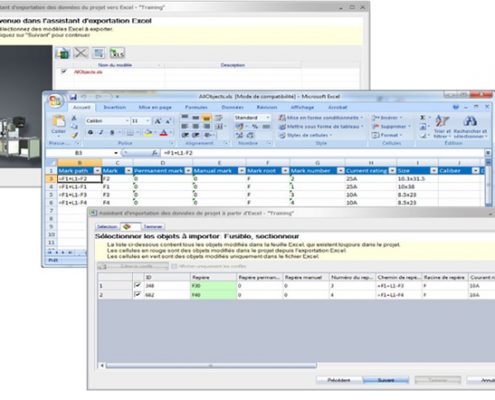Click the Excel help icon next to the ribbon tabs
495x400 pixels.
click(456, 107)
